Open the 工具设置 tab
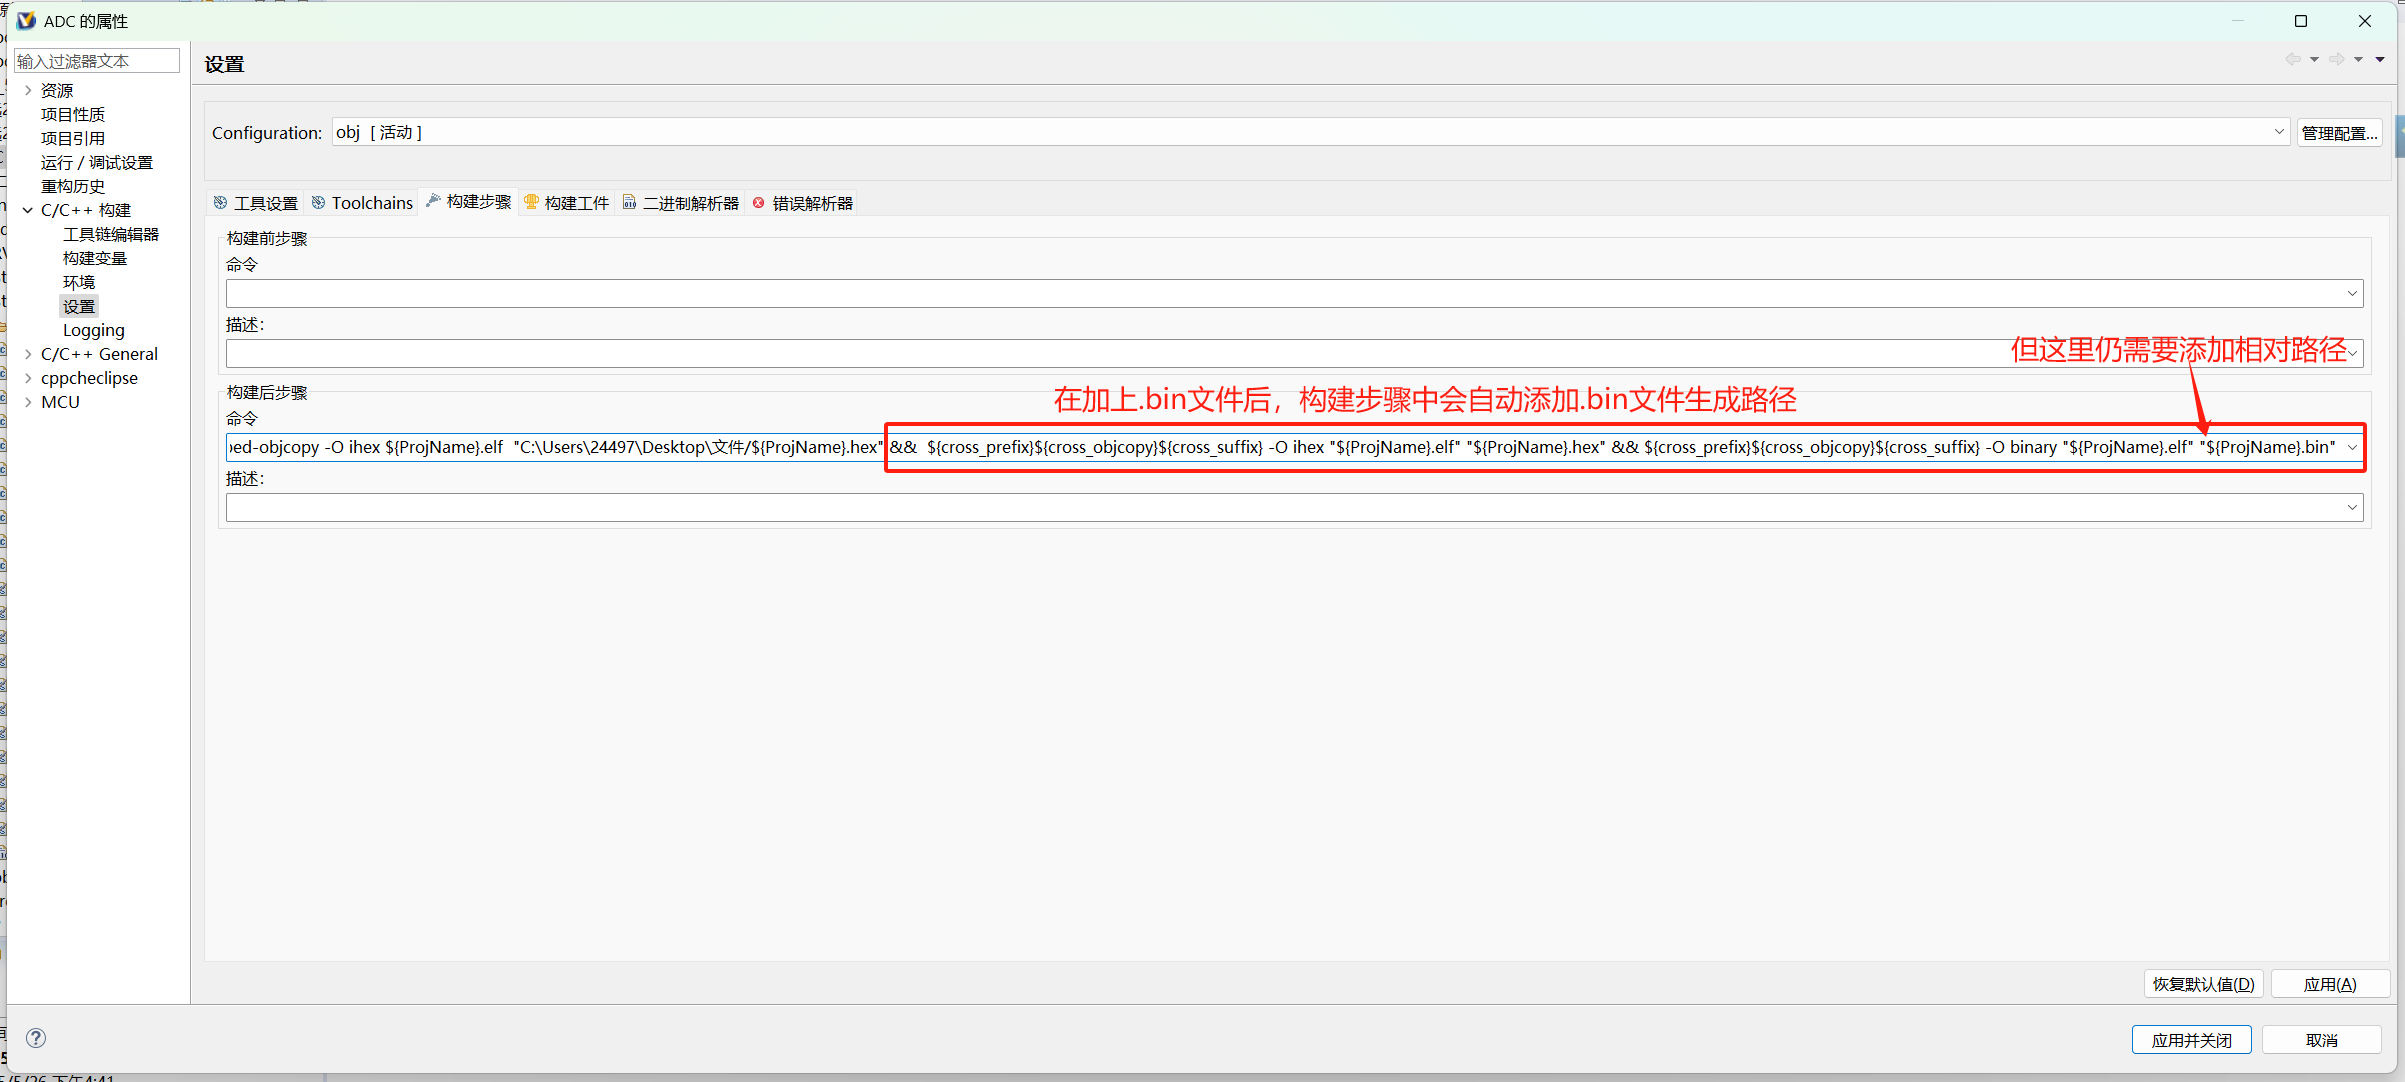Image resolution: width=2405 pixels, height=1082 pixels. click(x=256, y=203)
